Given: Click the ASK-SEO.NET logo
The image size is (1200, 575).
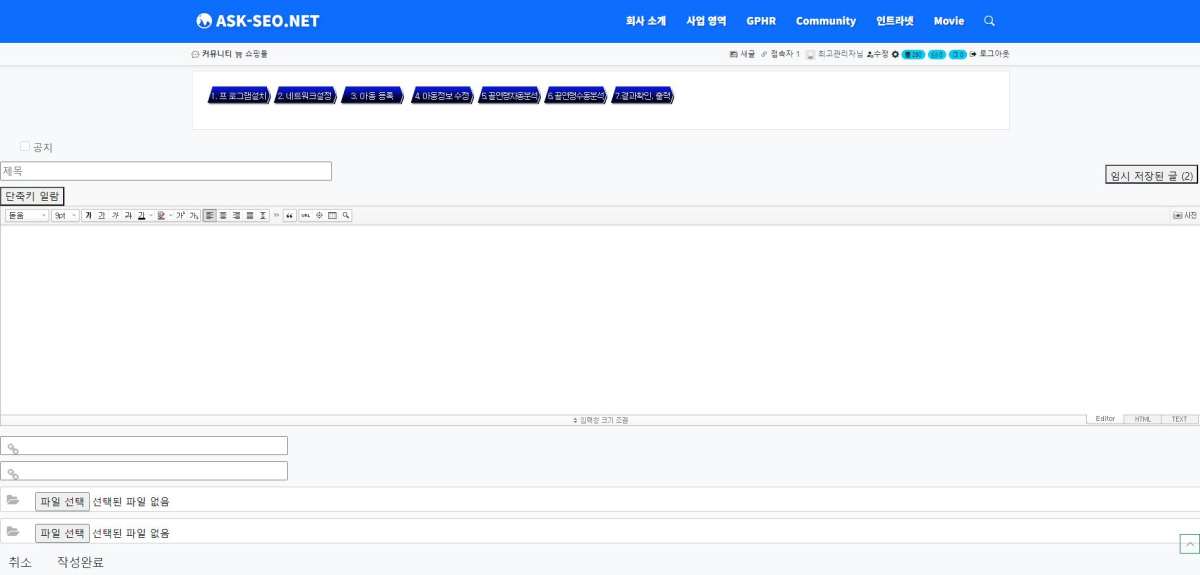Looking at the screenshot, I should coord(258,21).
